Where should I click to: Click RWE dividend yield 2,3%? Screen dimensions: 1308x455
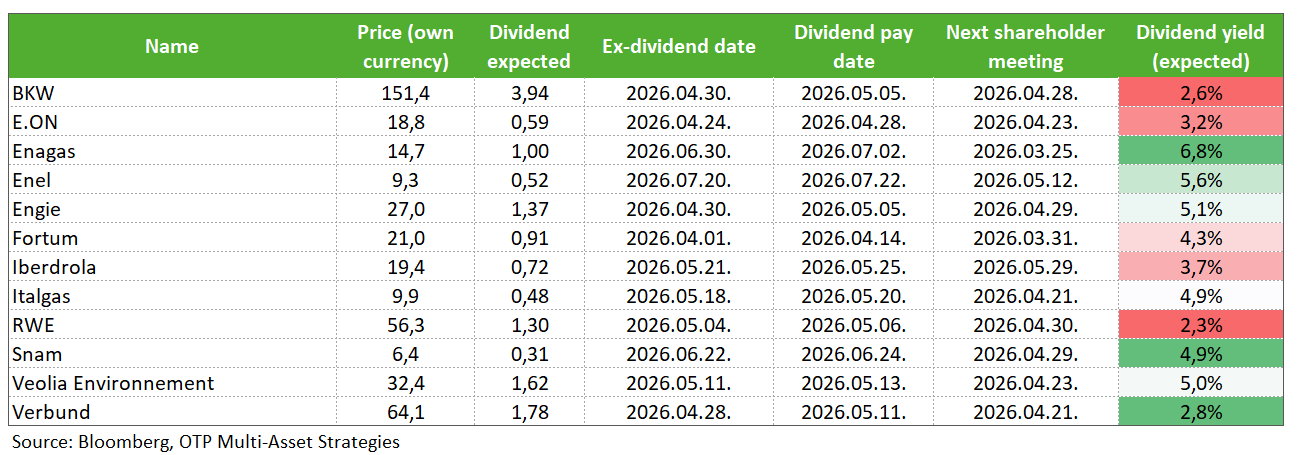click(x=1200, y=325)
